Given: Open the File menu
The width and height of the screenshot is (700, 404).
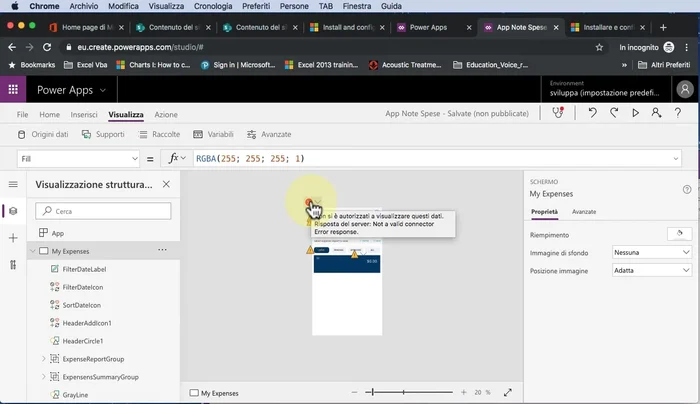Looking at the screenshot, I should pyautogui.click(x=22, y=115).
